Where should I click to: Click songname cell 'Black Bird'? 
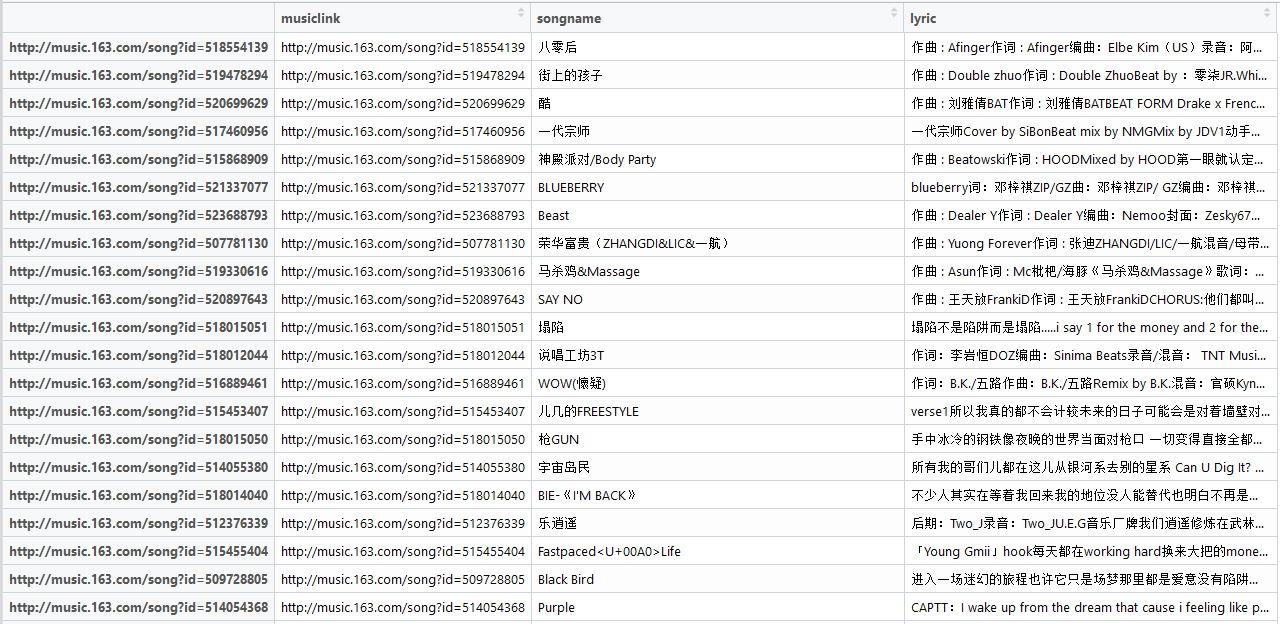(x=717, y=579)
